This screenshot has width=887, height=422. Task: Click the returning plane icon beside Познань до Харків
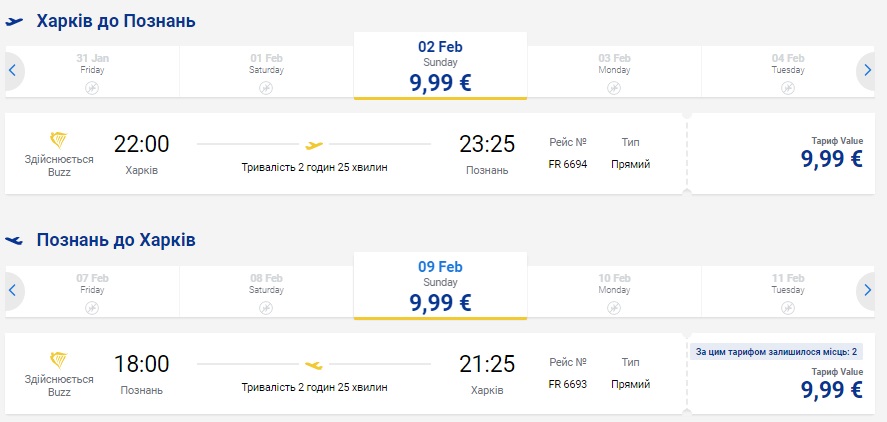[14, 240]
